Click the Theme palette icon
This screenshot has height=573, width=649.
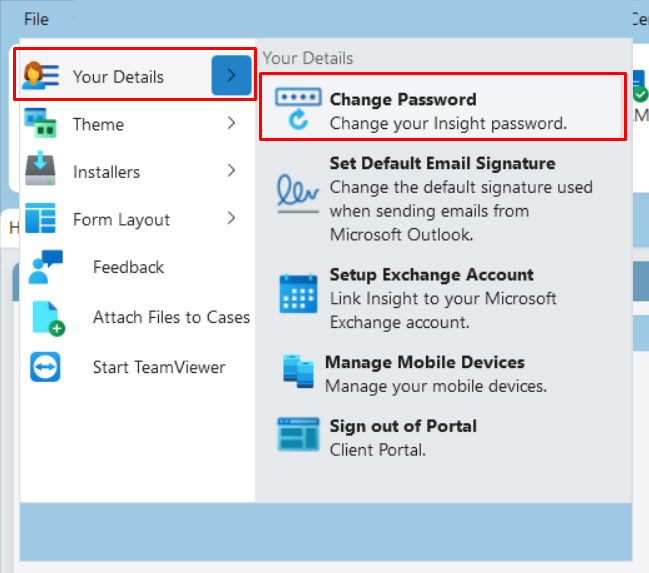coord(40,123)
